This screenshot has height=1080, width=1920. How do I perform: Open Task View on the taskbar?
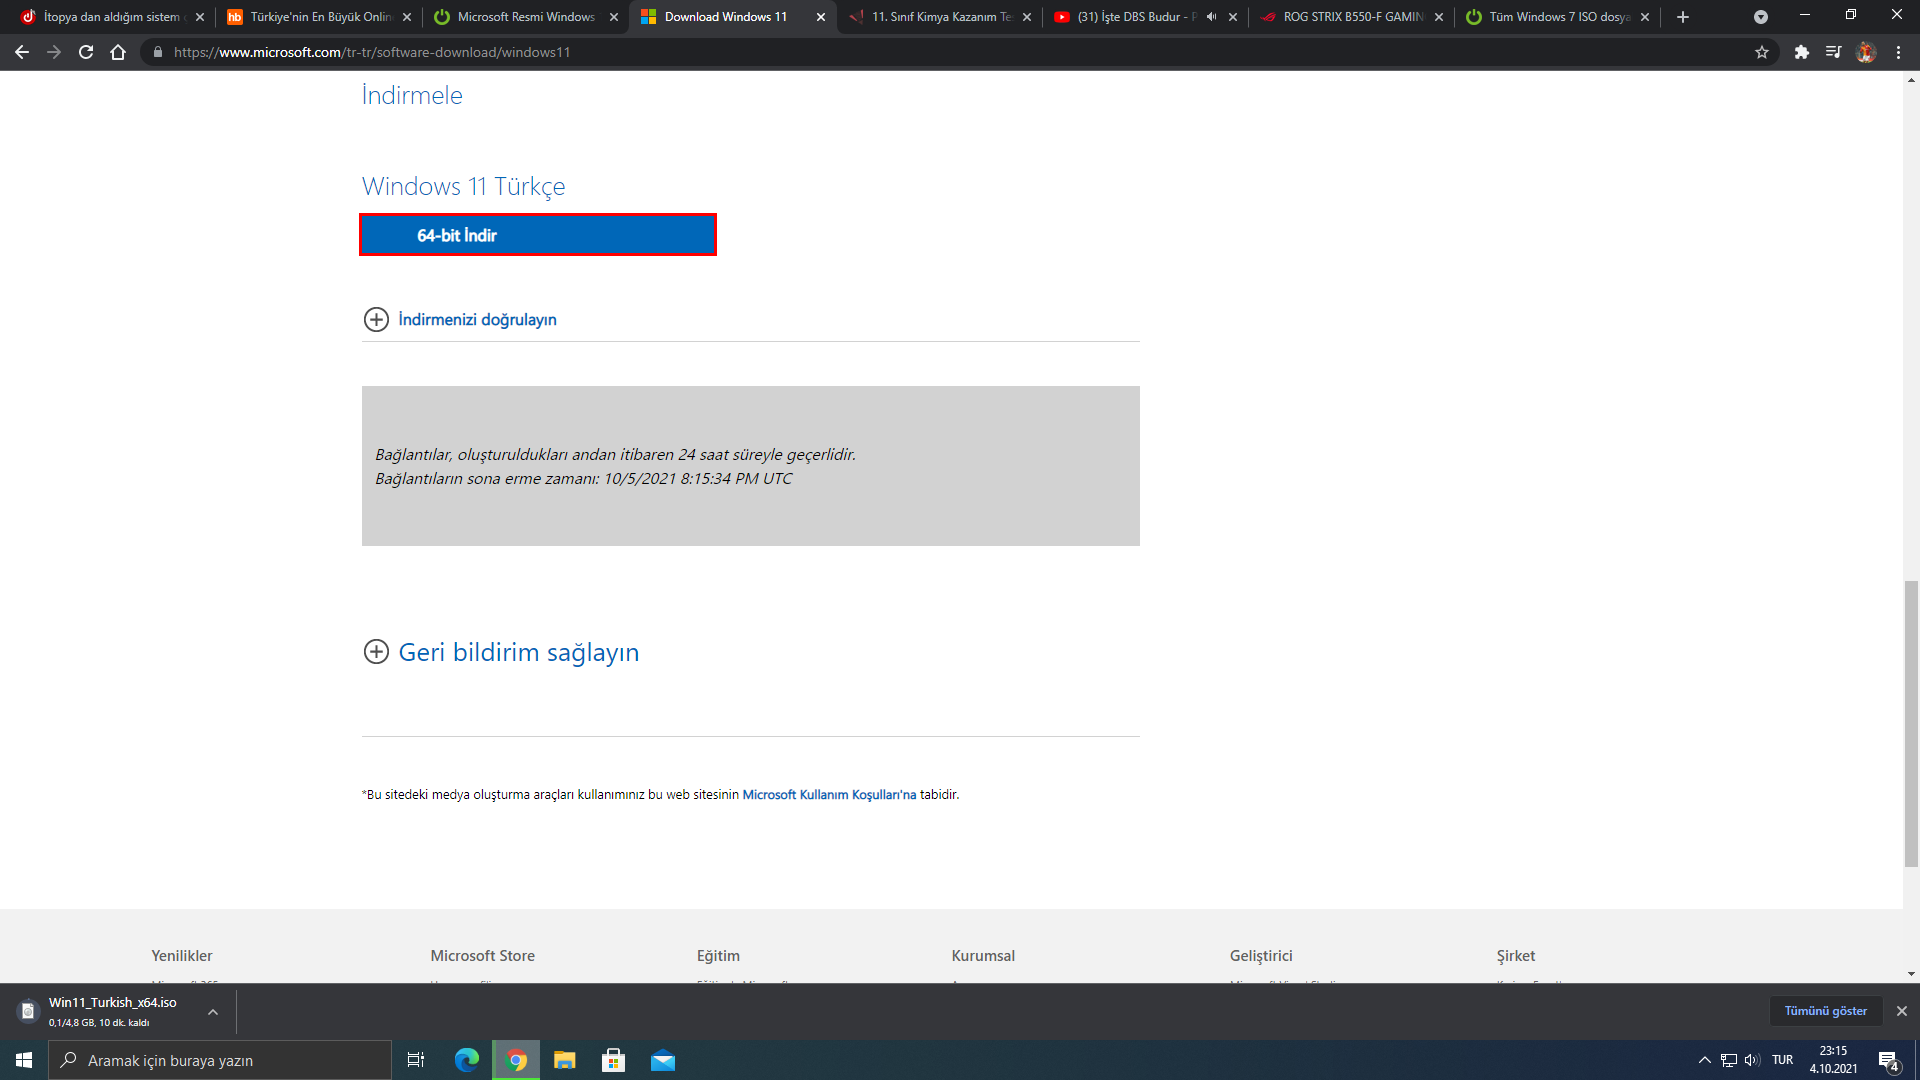pos(416,1060)
